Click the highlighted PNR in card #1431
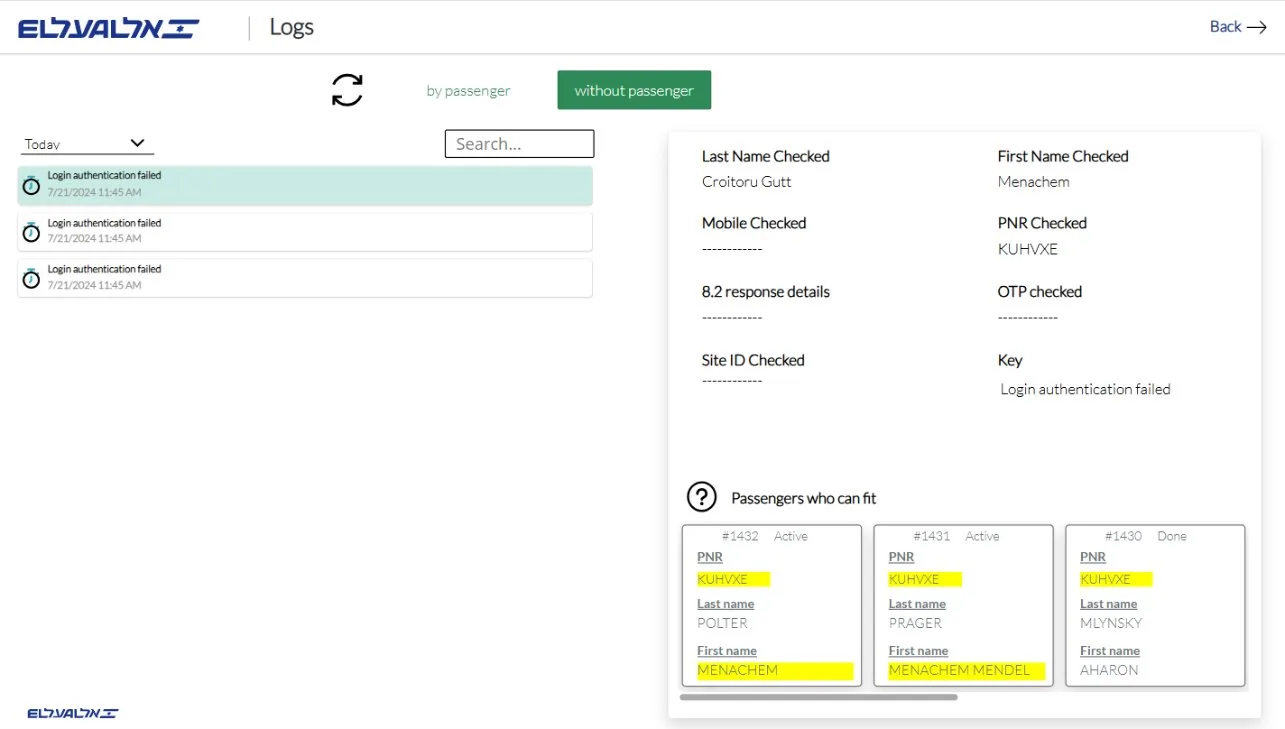This screenshot has height=729, width=1285. click(x=925, y=579)
